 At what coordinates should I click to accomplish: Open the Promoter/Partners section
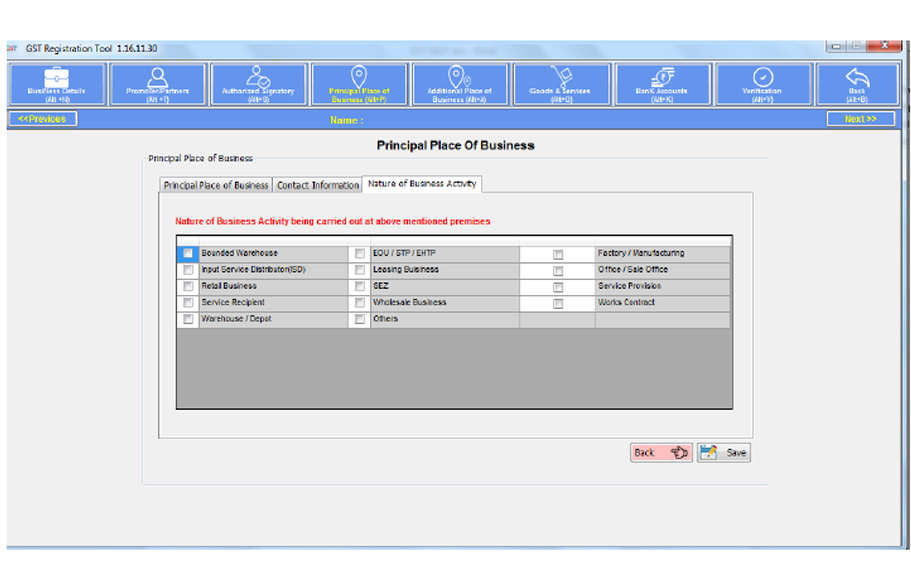158,84
